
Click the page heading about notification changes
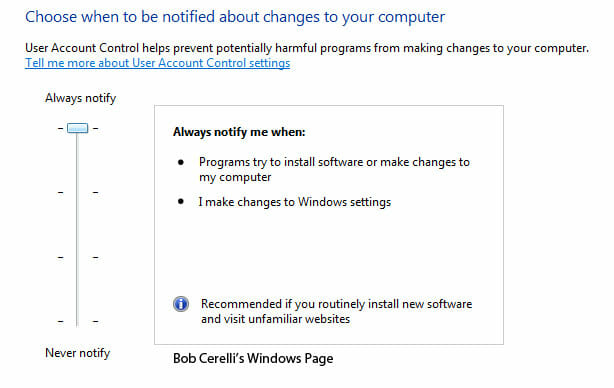click(235, 17)
